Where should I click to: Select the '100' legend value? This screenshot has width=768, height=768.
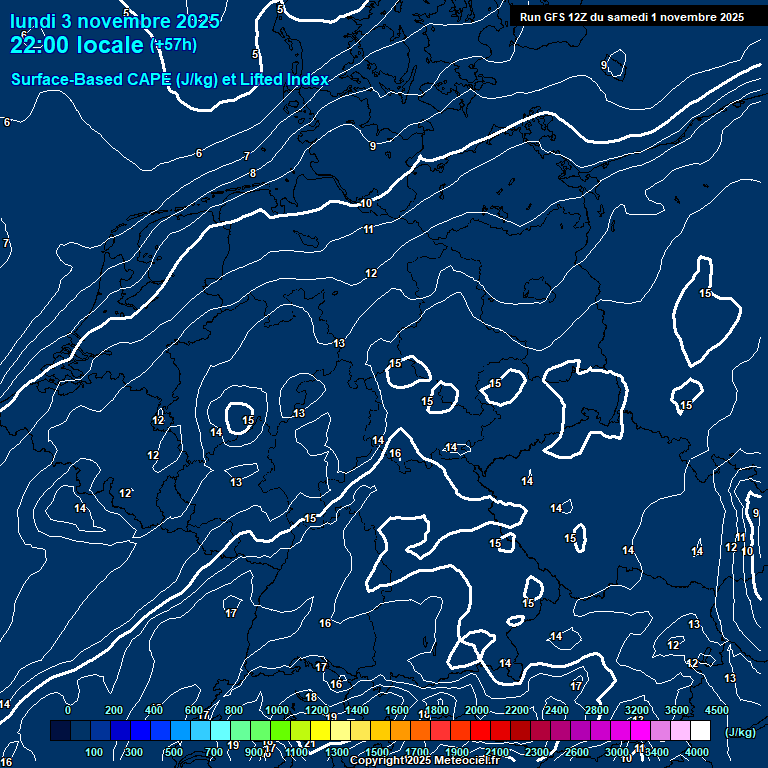(x=94, y=752)
